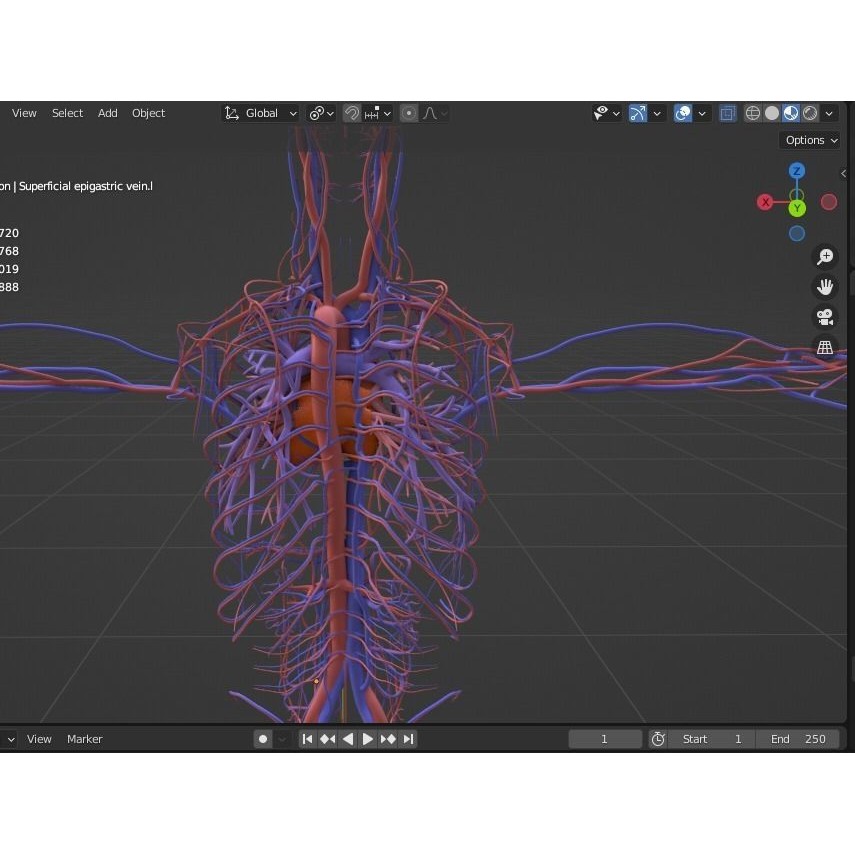The height and width of the screenshot is (855, 855).
Task: Toggle X-ray mode in the header
Action: [x=728, y=113]
